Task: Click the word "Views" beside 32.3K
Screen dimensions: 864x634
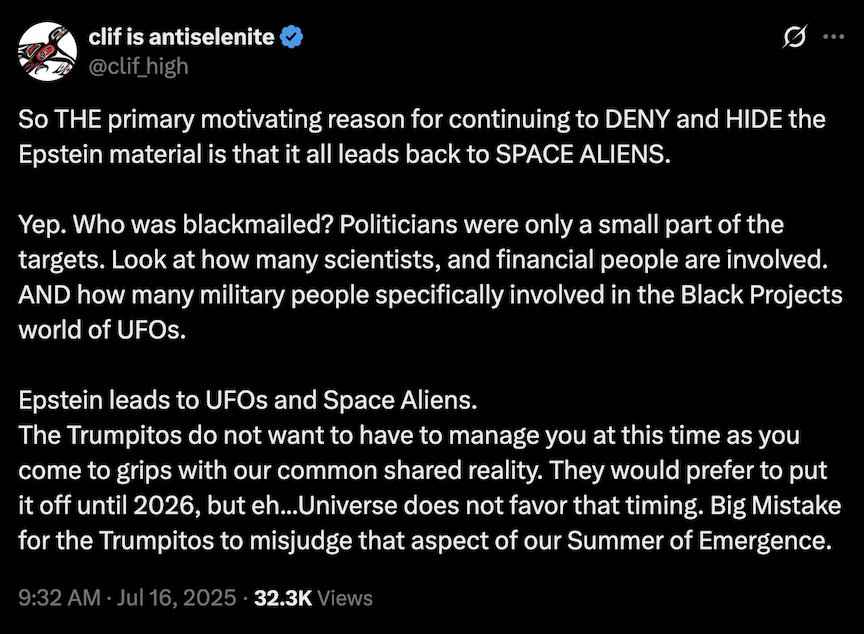Action: point(346,598)
